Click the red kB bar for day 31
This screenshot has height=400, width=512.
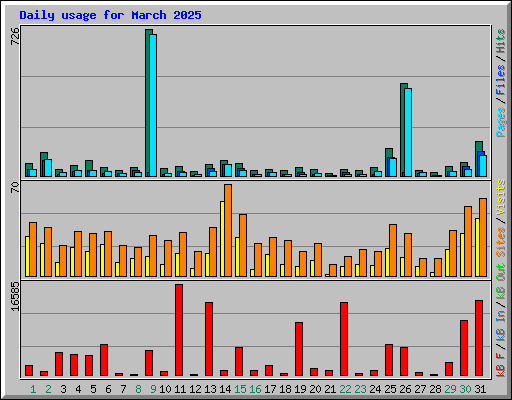[x=479, y=338]
